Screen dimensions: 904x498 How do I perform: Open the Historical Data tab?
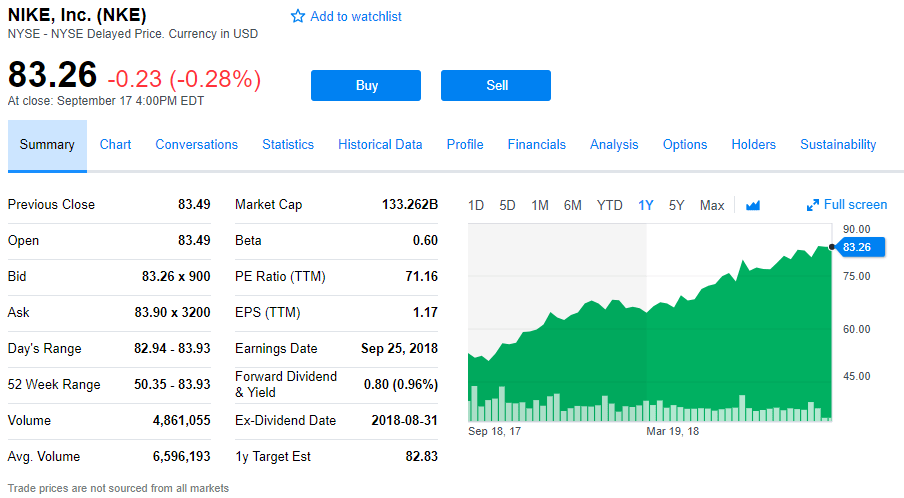tap(380, 145)
